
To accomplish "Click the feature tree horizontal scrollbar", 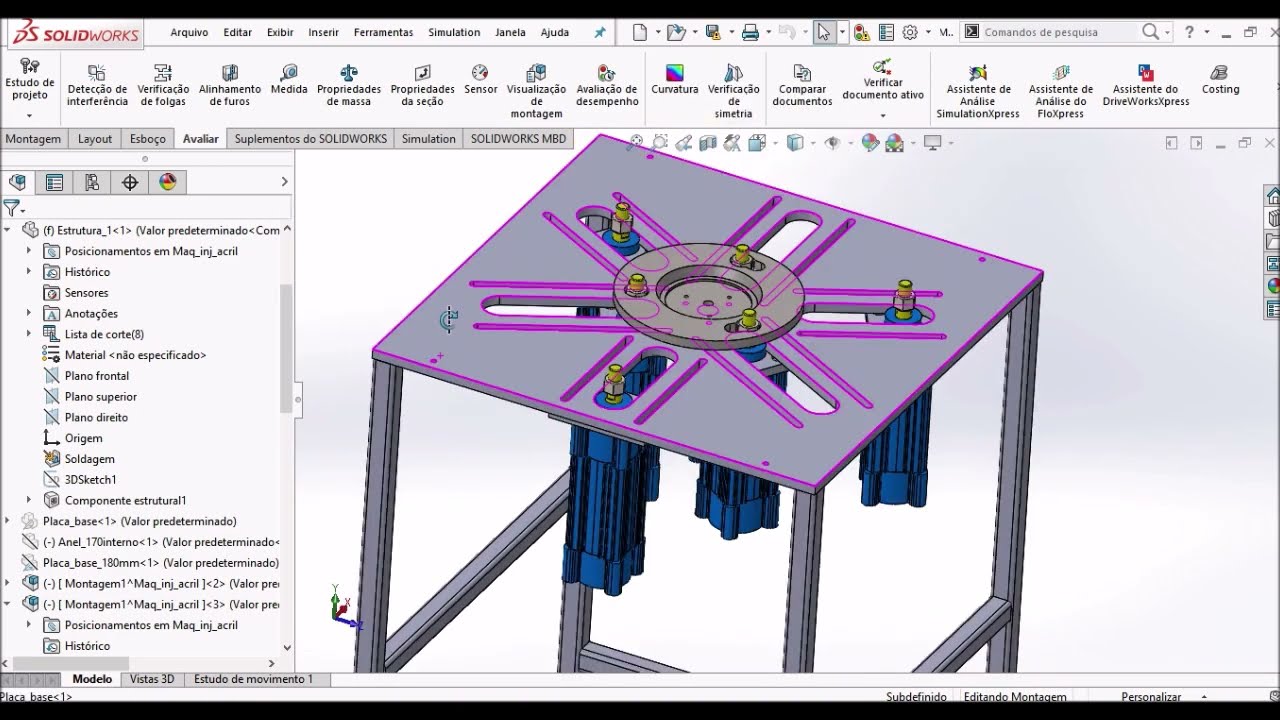I will pos(71,663).
